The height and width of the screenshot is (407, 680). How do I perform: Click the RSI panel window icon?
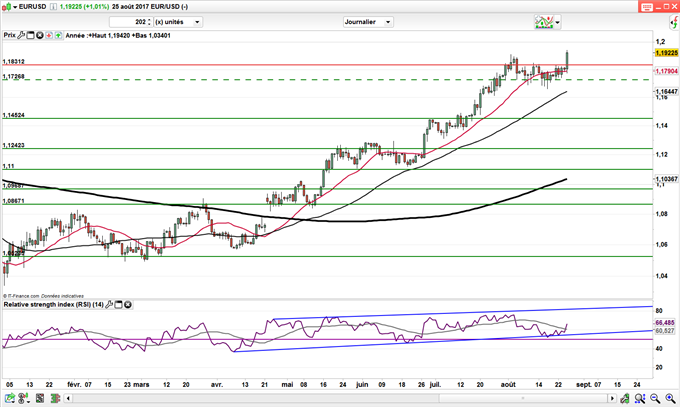pos(119,305)
